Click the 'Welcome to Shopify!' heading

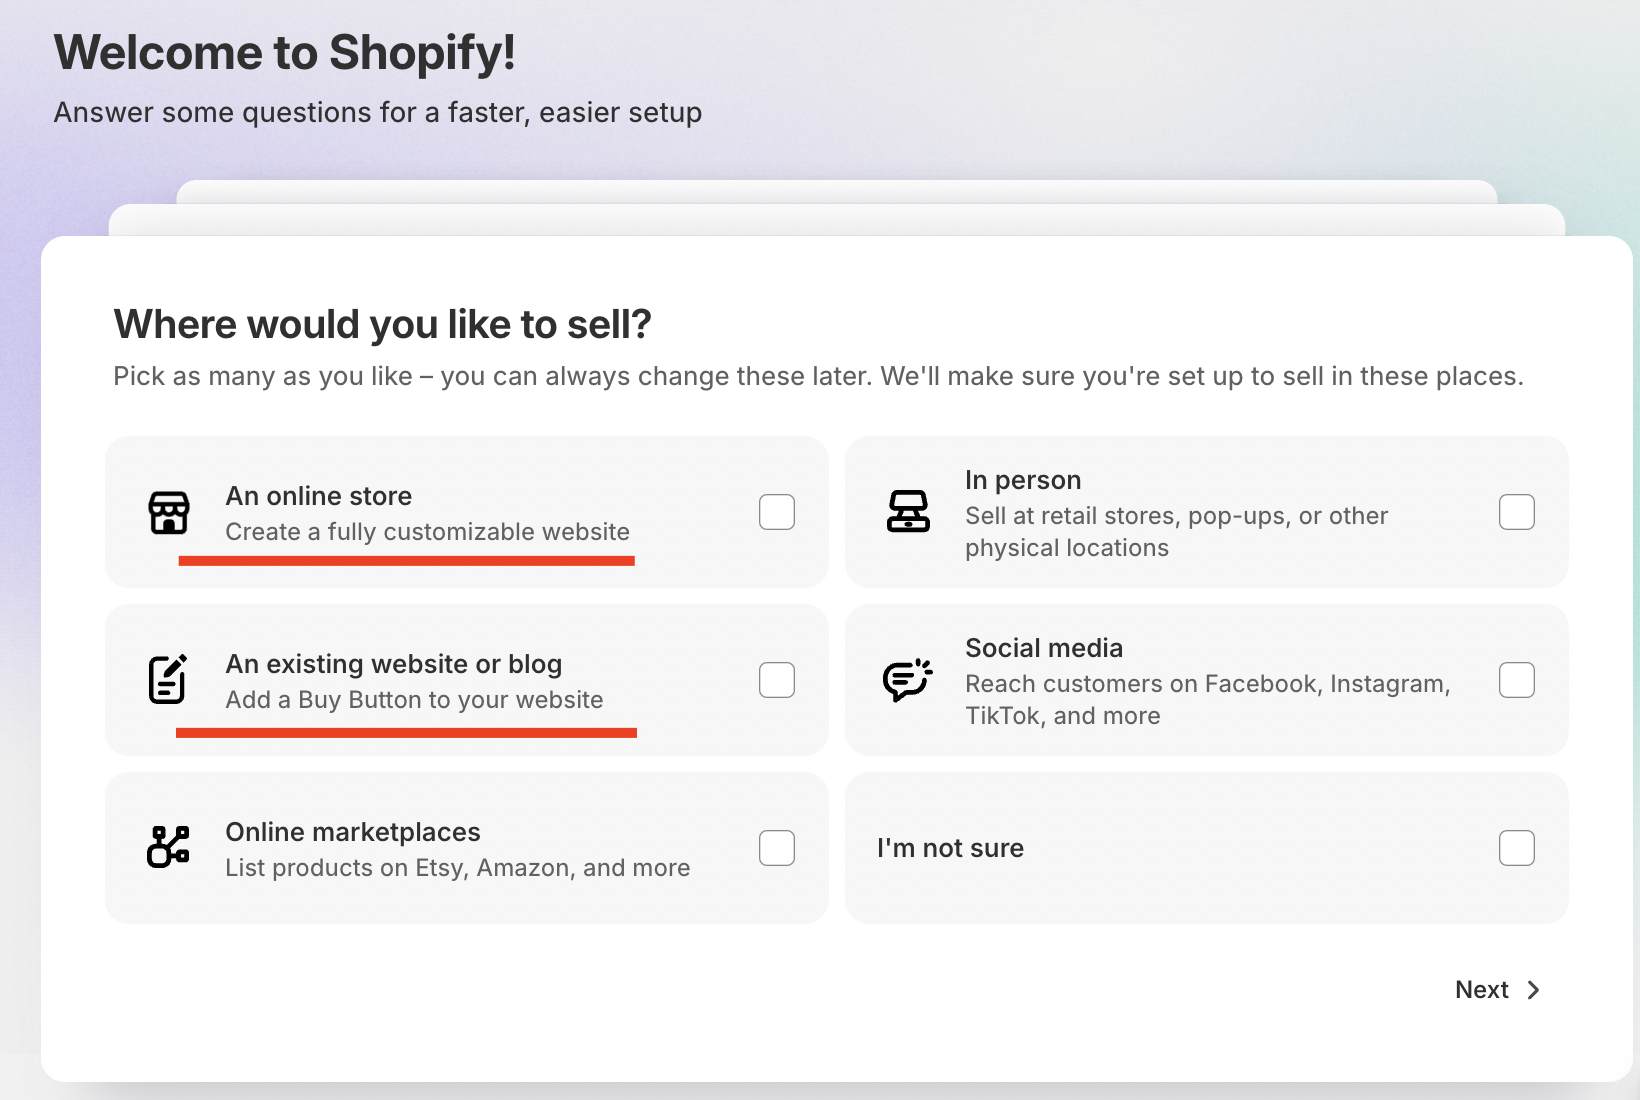click(285, 52)
